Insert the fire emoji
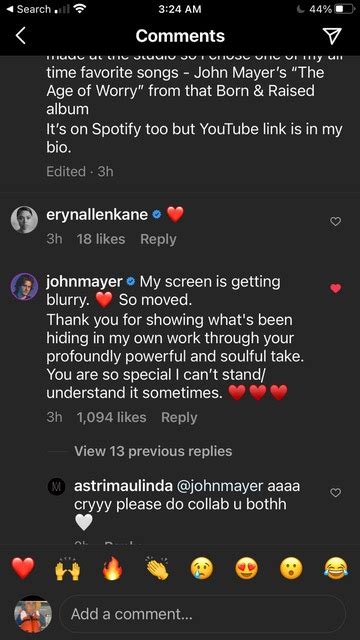The image size is (360, 640). pyautogui.click(x=112, y=568)
